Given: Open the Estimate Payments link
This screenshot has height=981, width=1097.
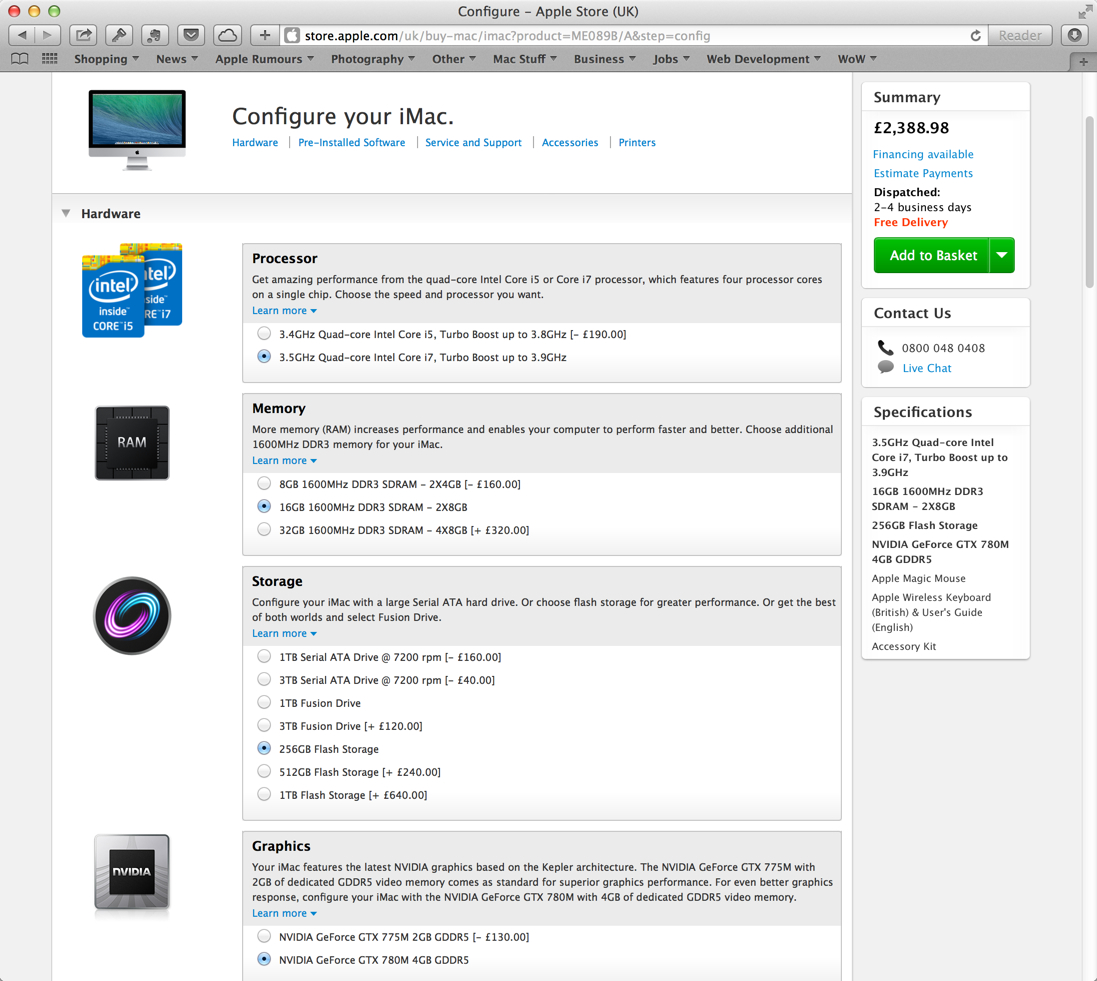Looking at the screenshot, I should [x=923, y=173].
